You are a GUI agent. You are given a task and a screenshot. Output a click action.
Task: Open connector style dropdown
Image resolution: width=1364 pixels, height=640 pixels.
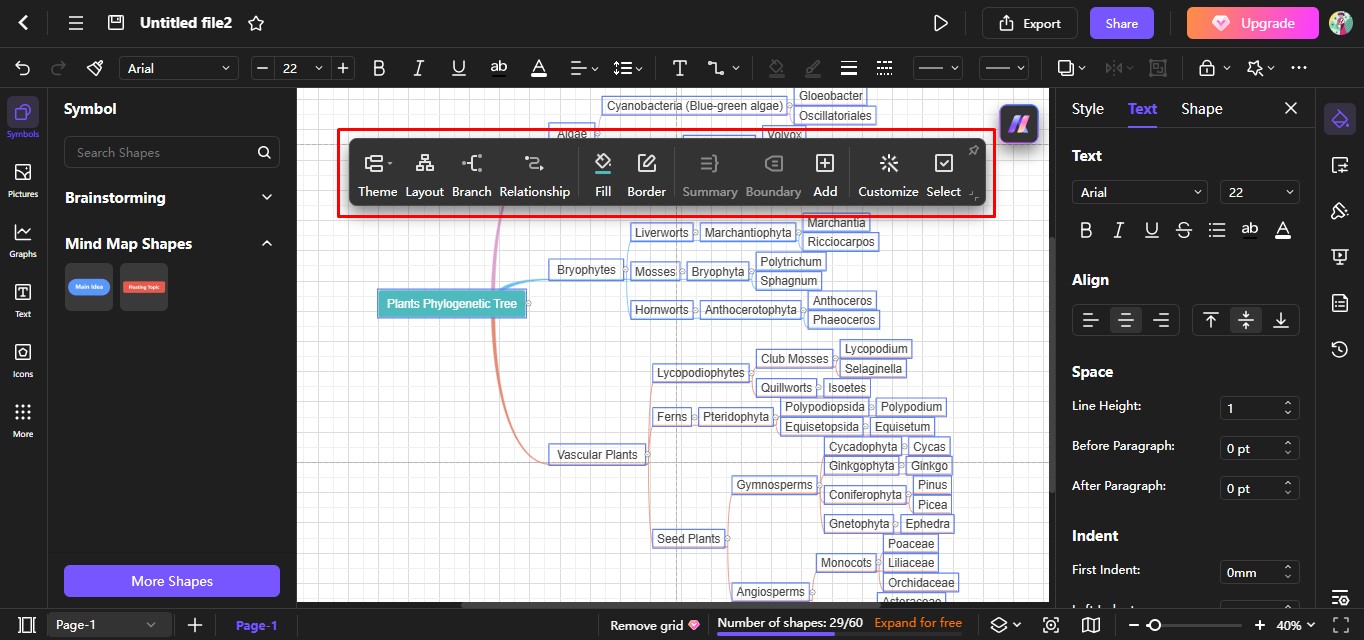(724, 68)
